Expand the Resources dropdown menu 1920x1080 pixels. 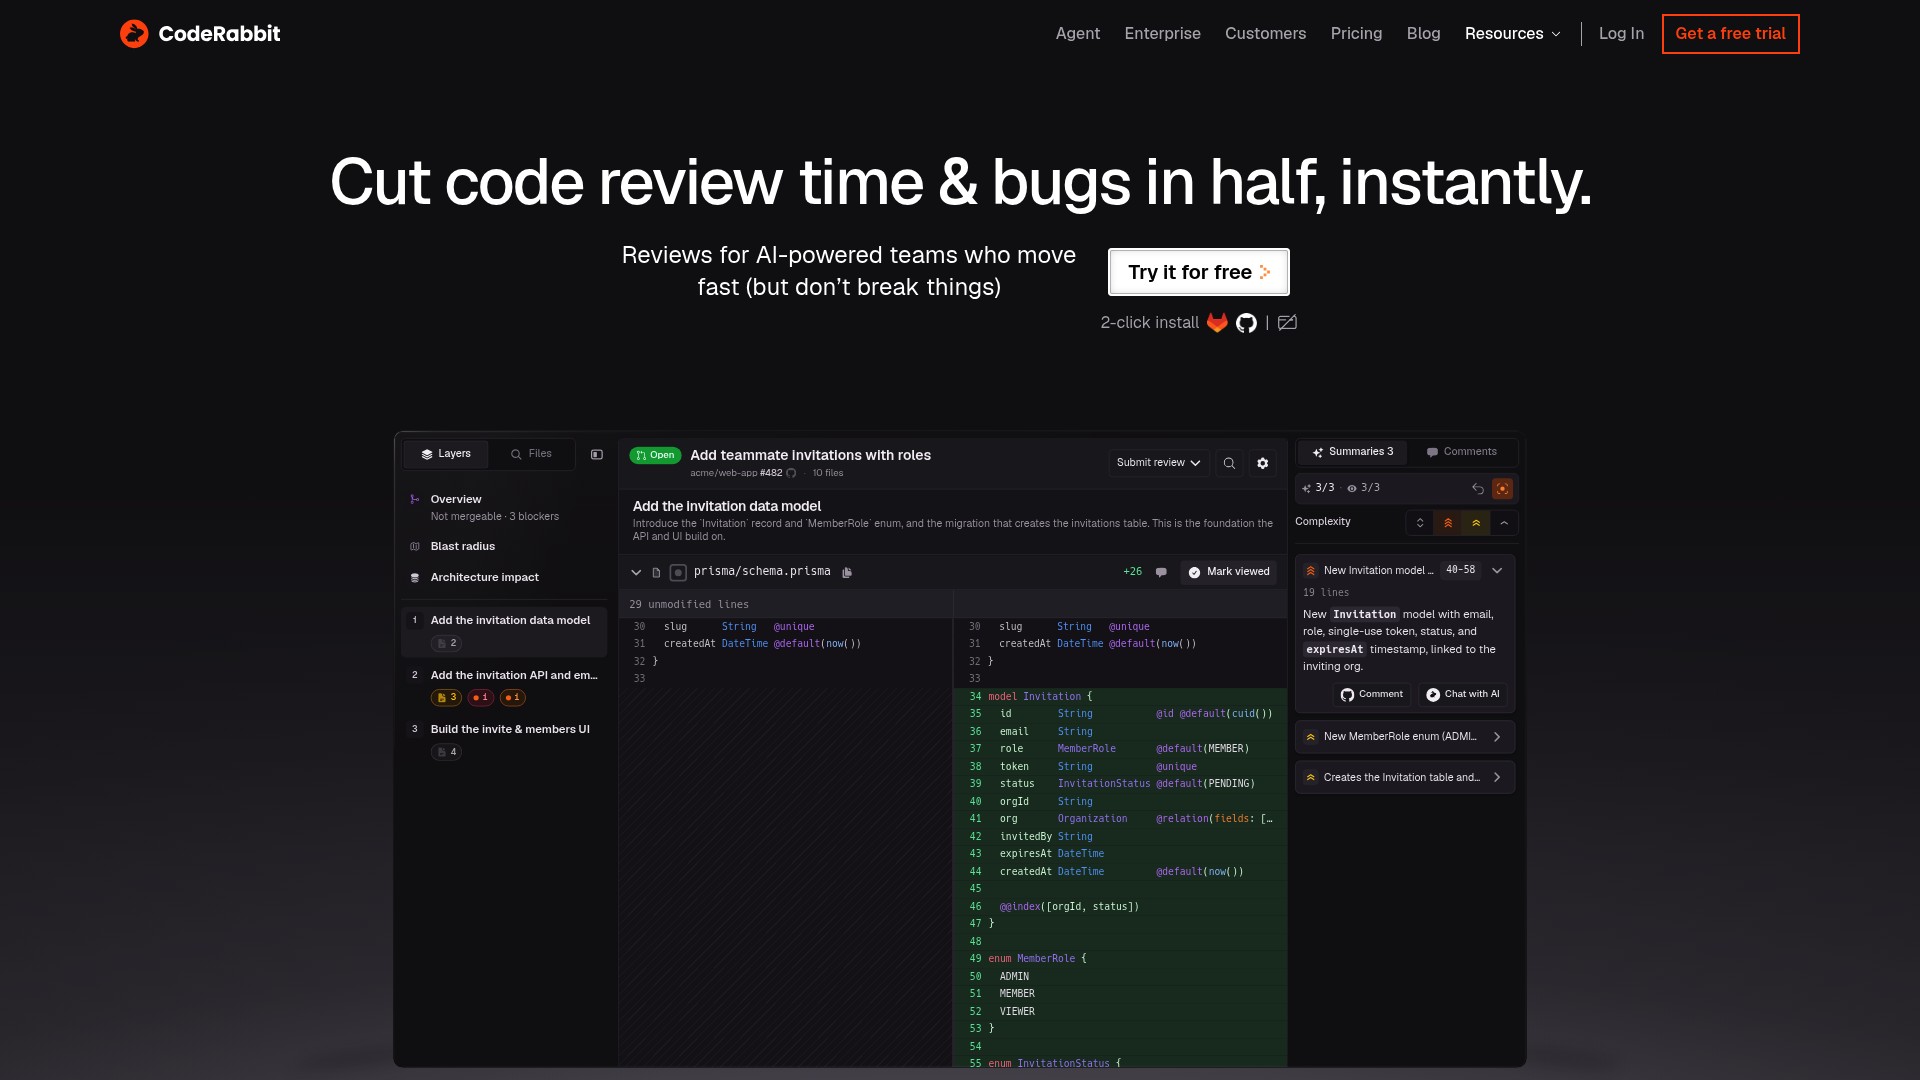point(1512,33)
